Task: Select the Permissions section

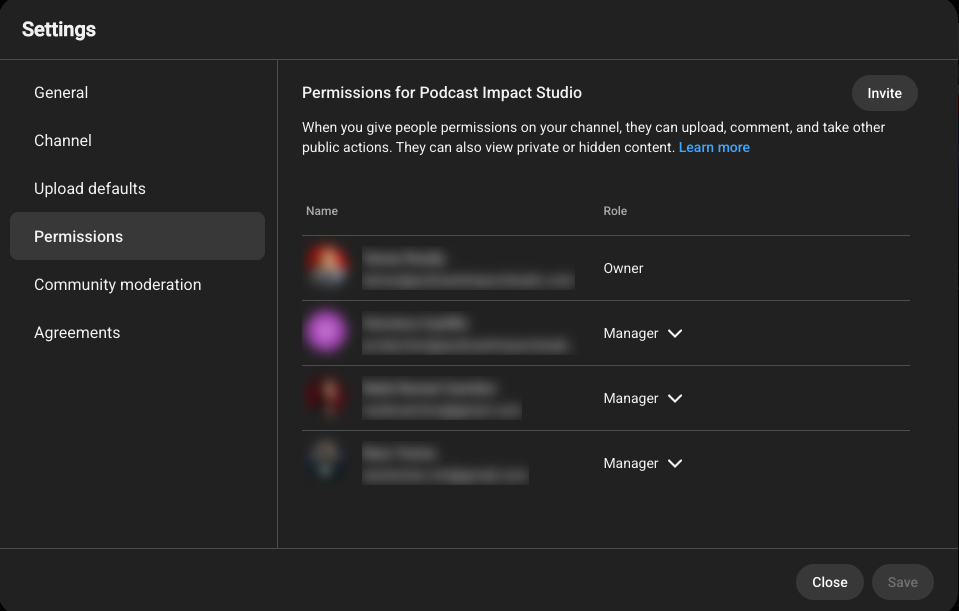Action: (x=137, y=236)
